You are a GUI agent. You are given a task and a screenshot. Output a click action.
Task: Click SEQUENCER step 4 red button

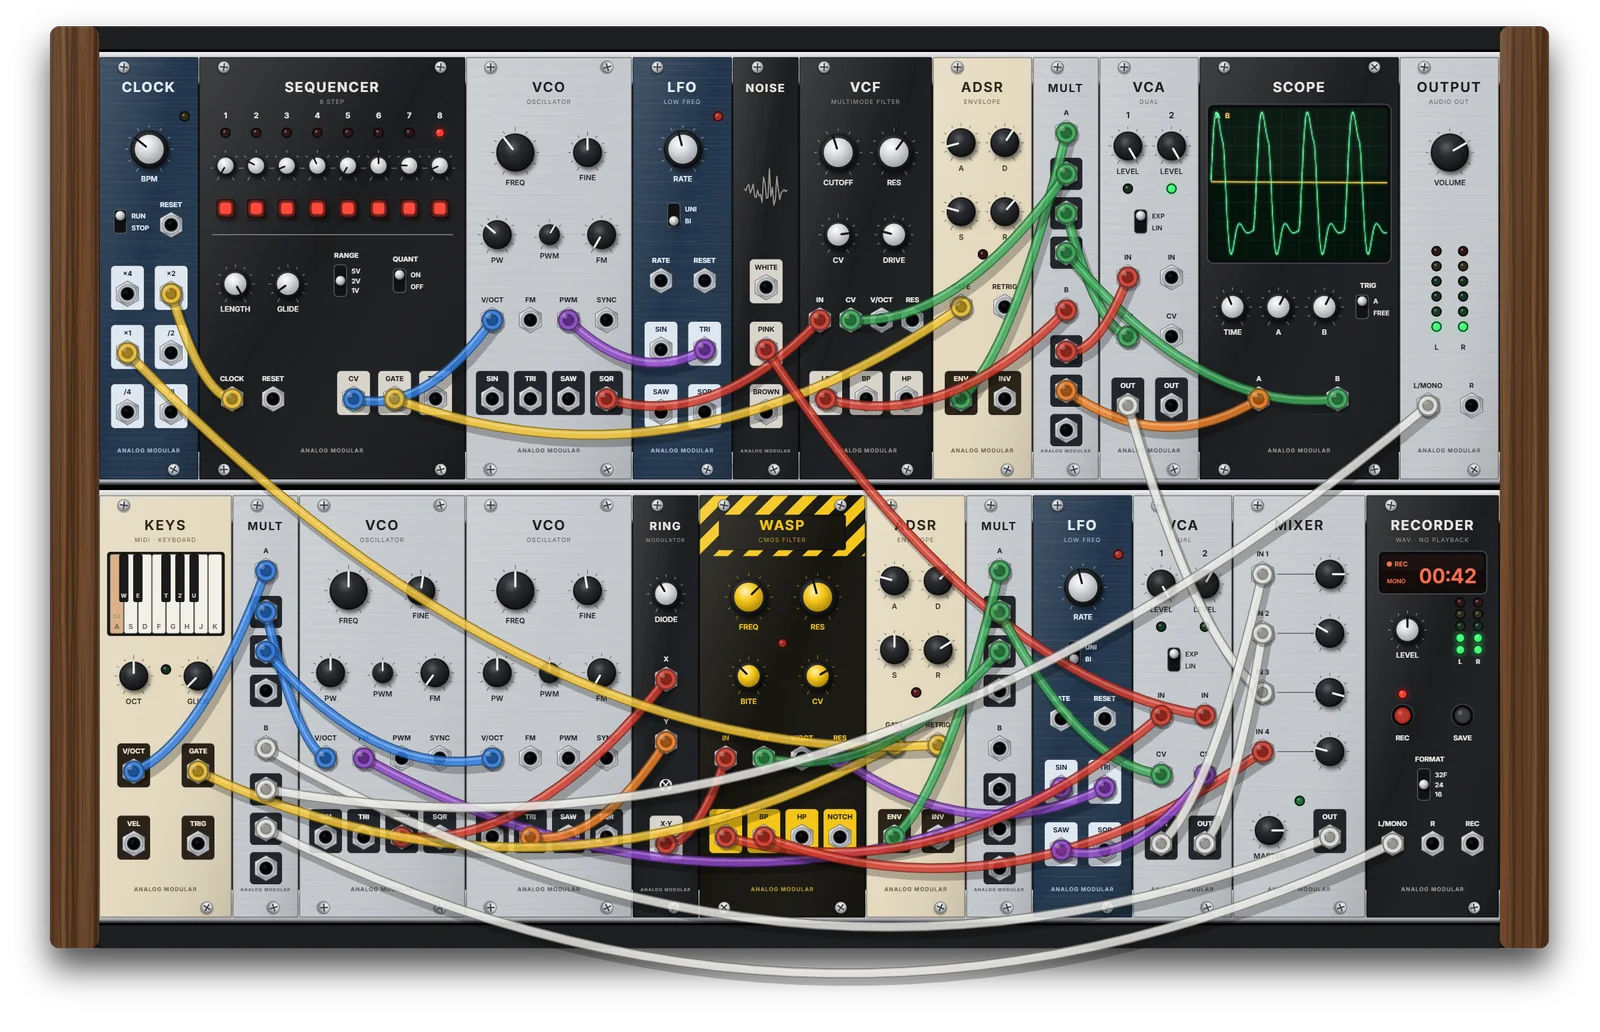click(318, 208)
